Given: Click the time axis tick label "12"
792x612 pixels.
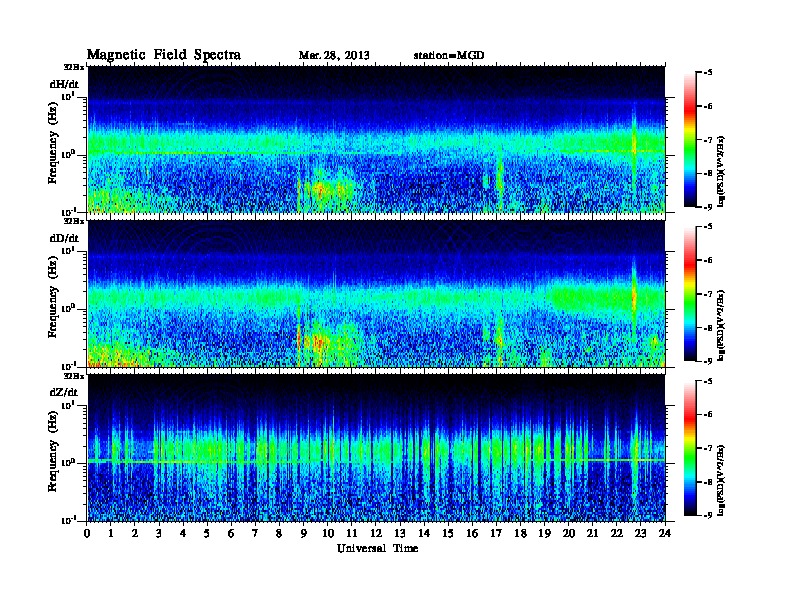Looking at the screenshot, I should point(376,534).
